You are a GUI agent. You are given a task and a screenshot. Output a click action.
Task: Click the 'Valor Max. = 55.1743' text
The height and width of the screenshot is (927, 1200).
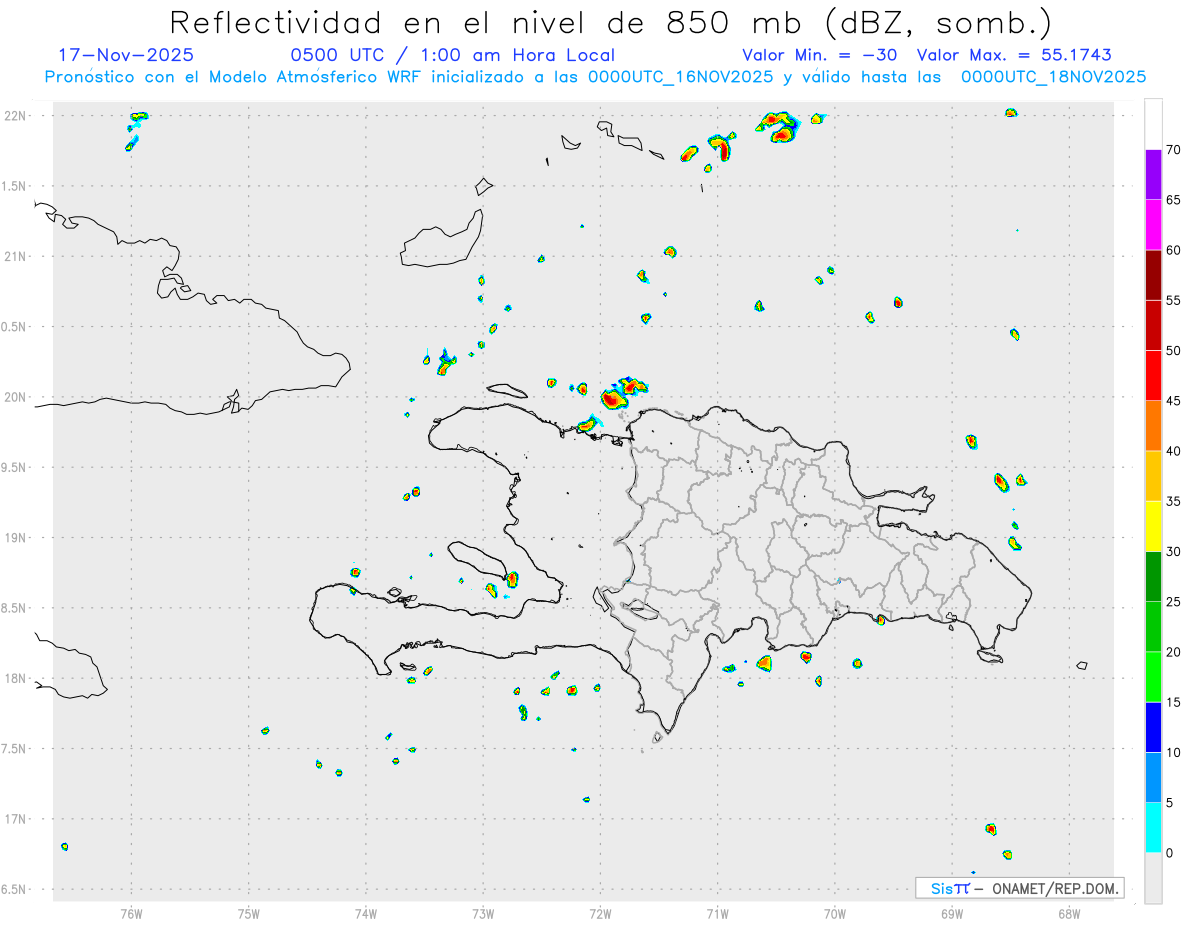pyautogui.click(x=1014, y=55)
